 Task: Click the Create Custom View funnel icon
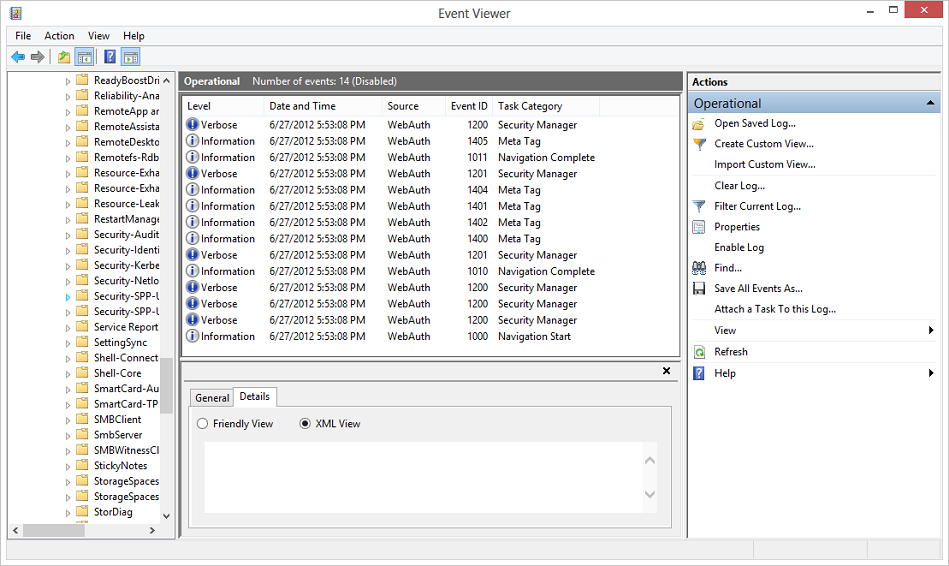pyautogui.click(x=699, y=144)
